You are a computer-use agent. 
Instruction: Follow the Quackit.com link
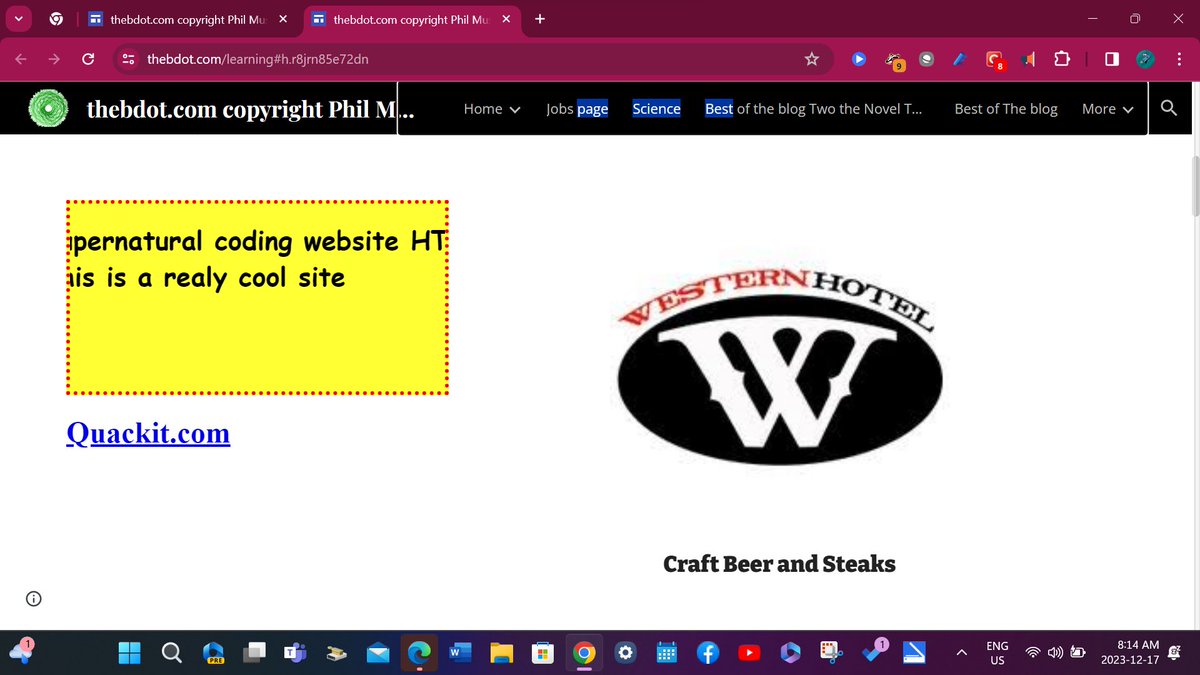(x=148, y=433)
